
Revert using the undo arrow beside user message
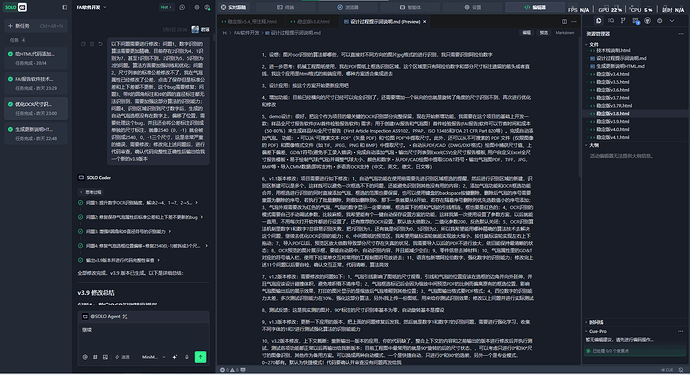pyautogui.click(x=101, y=44)
